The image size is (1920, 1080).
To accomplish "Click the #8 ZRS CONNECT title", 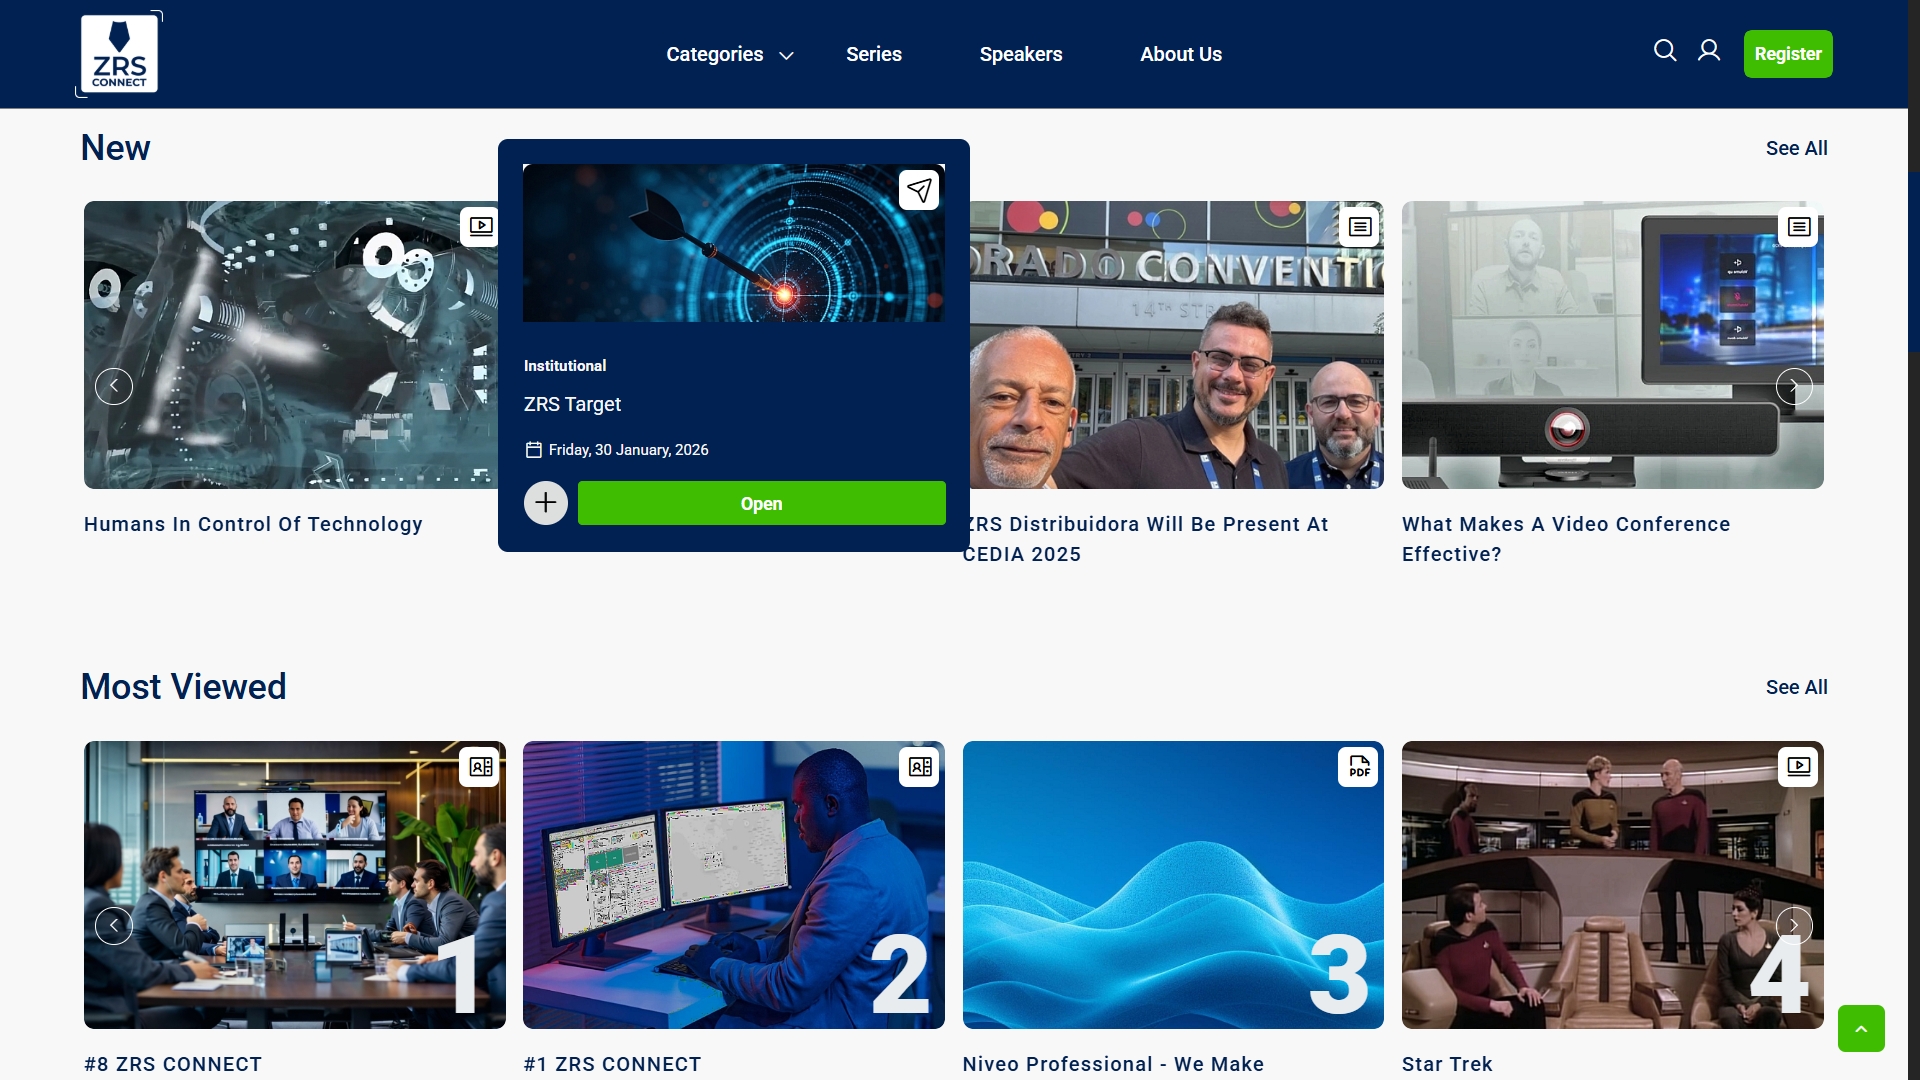I will pos(173,1064).
